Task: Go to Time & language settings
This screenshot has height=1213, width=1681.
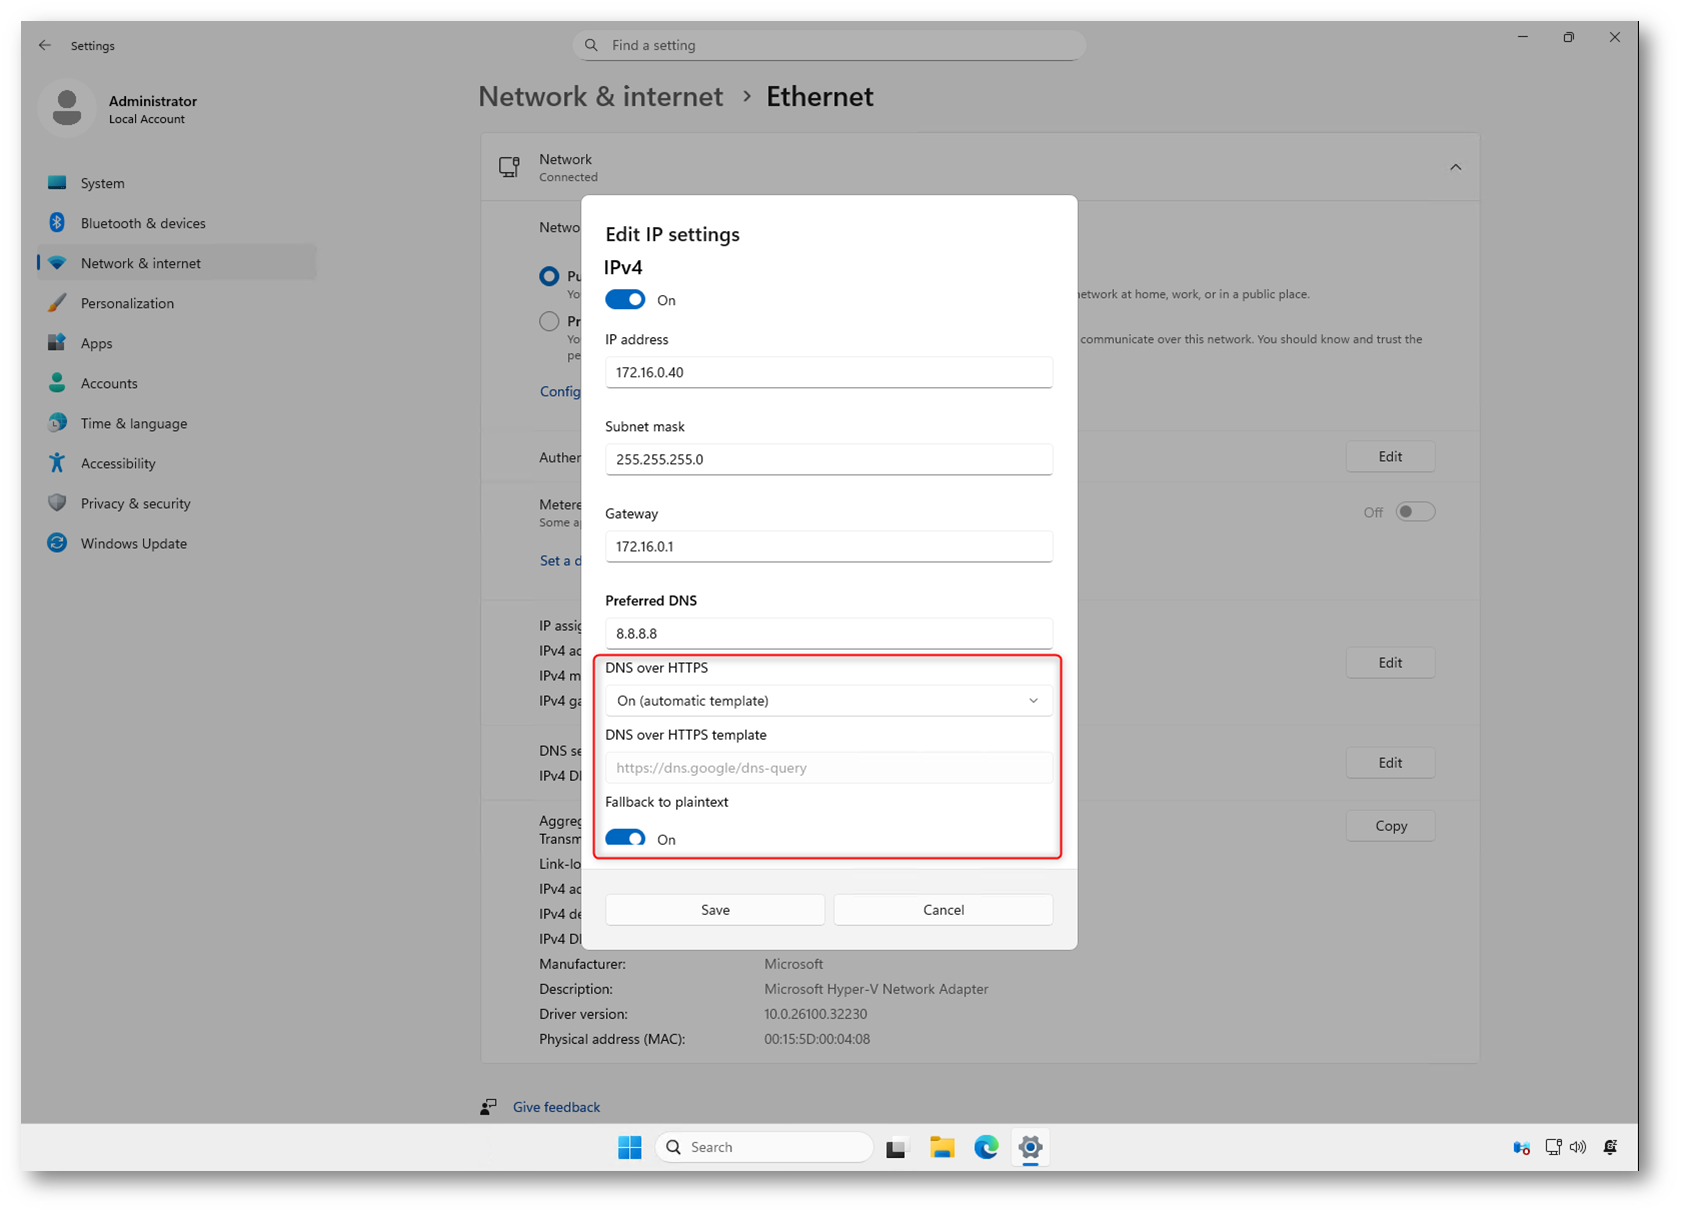Action: click(134, 423)
